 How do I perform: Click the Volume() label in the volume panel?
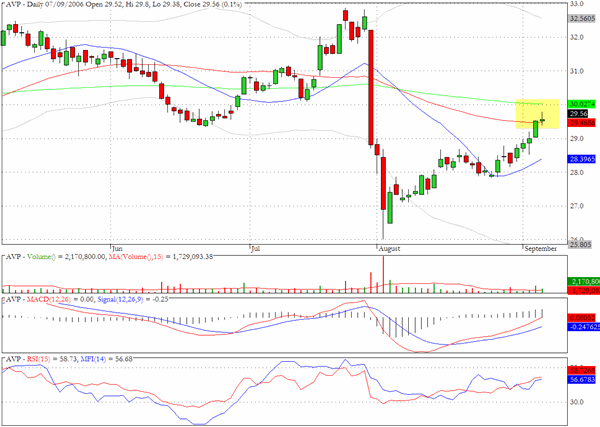click(39, 256)
